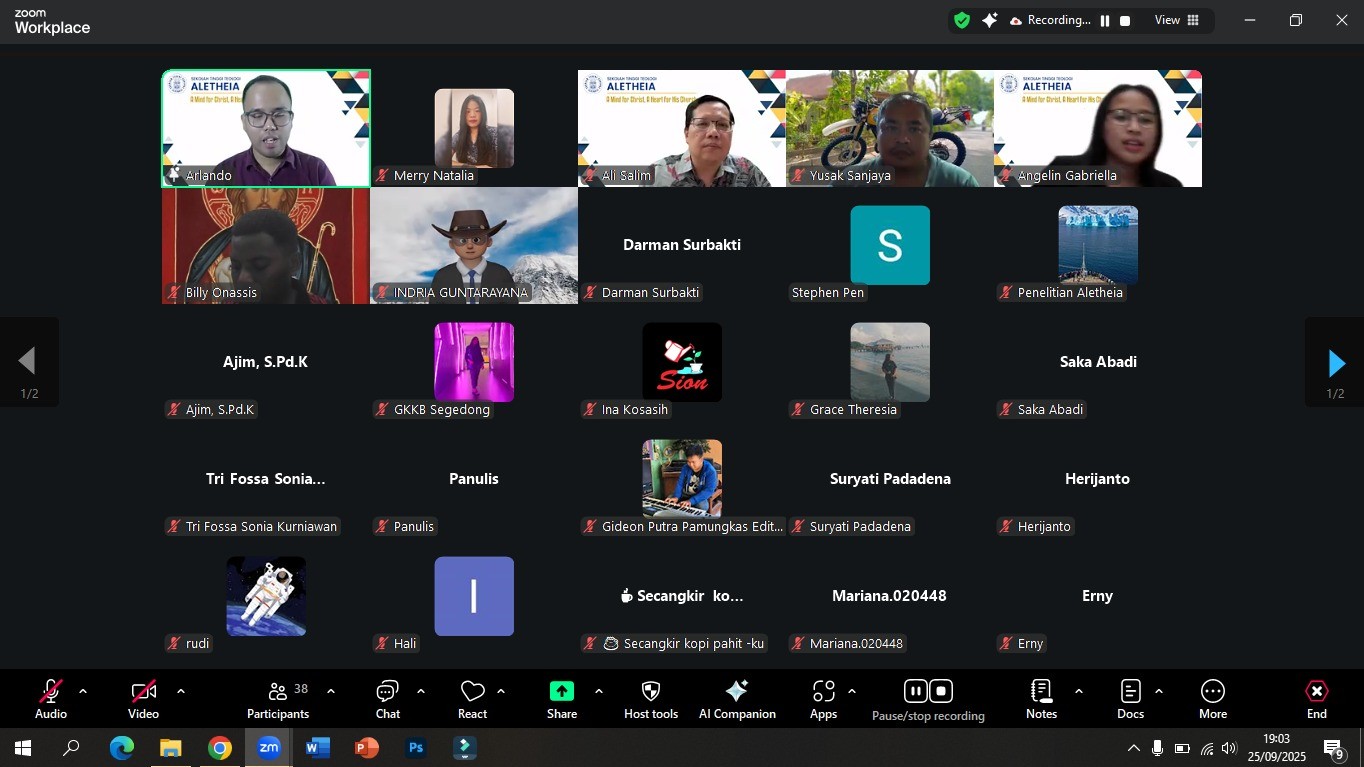This screenshot has height=767, width=1364.
Task: Expand audio options arrow next to Audio
Action: click(x=83, y=691)
